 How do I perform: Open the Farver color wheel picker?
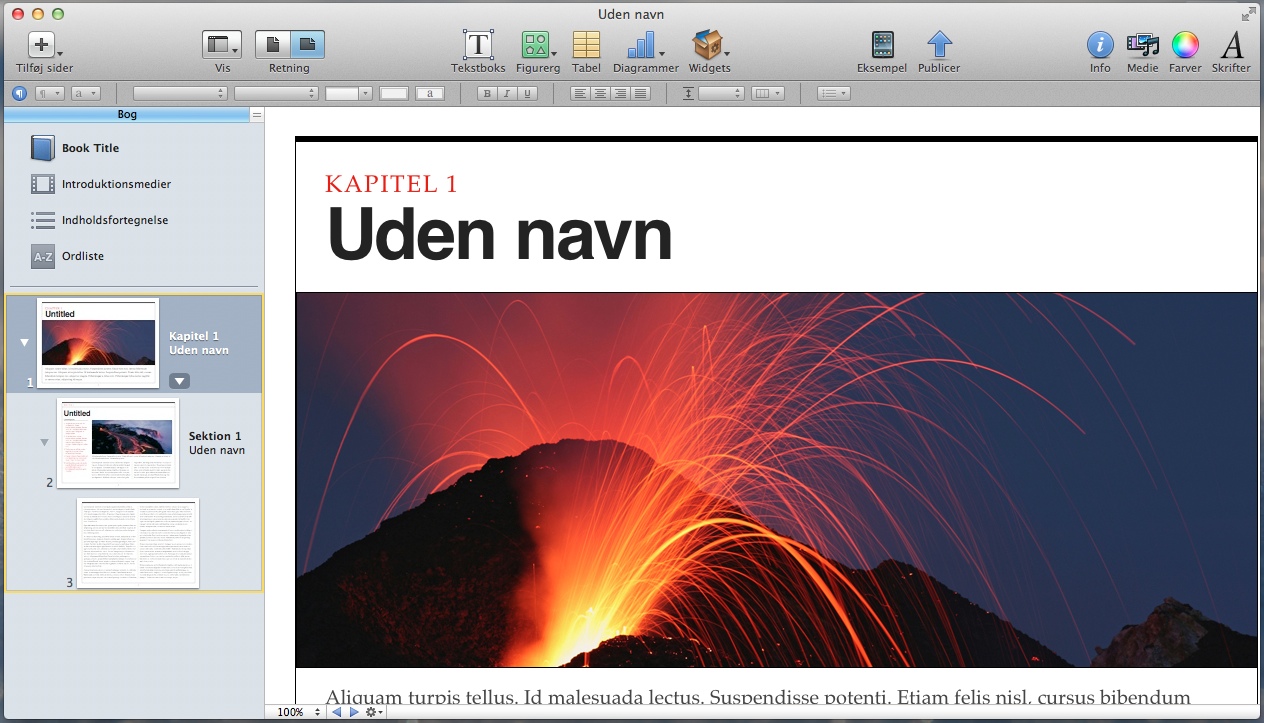[x=1185, y=45]
